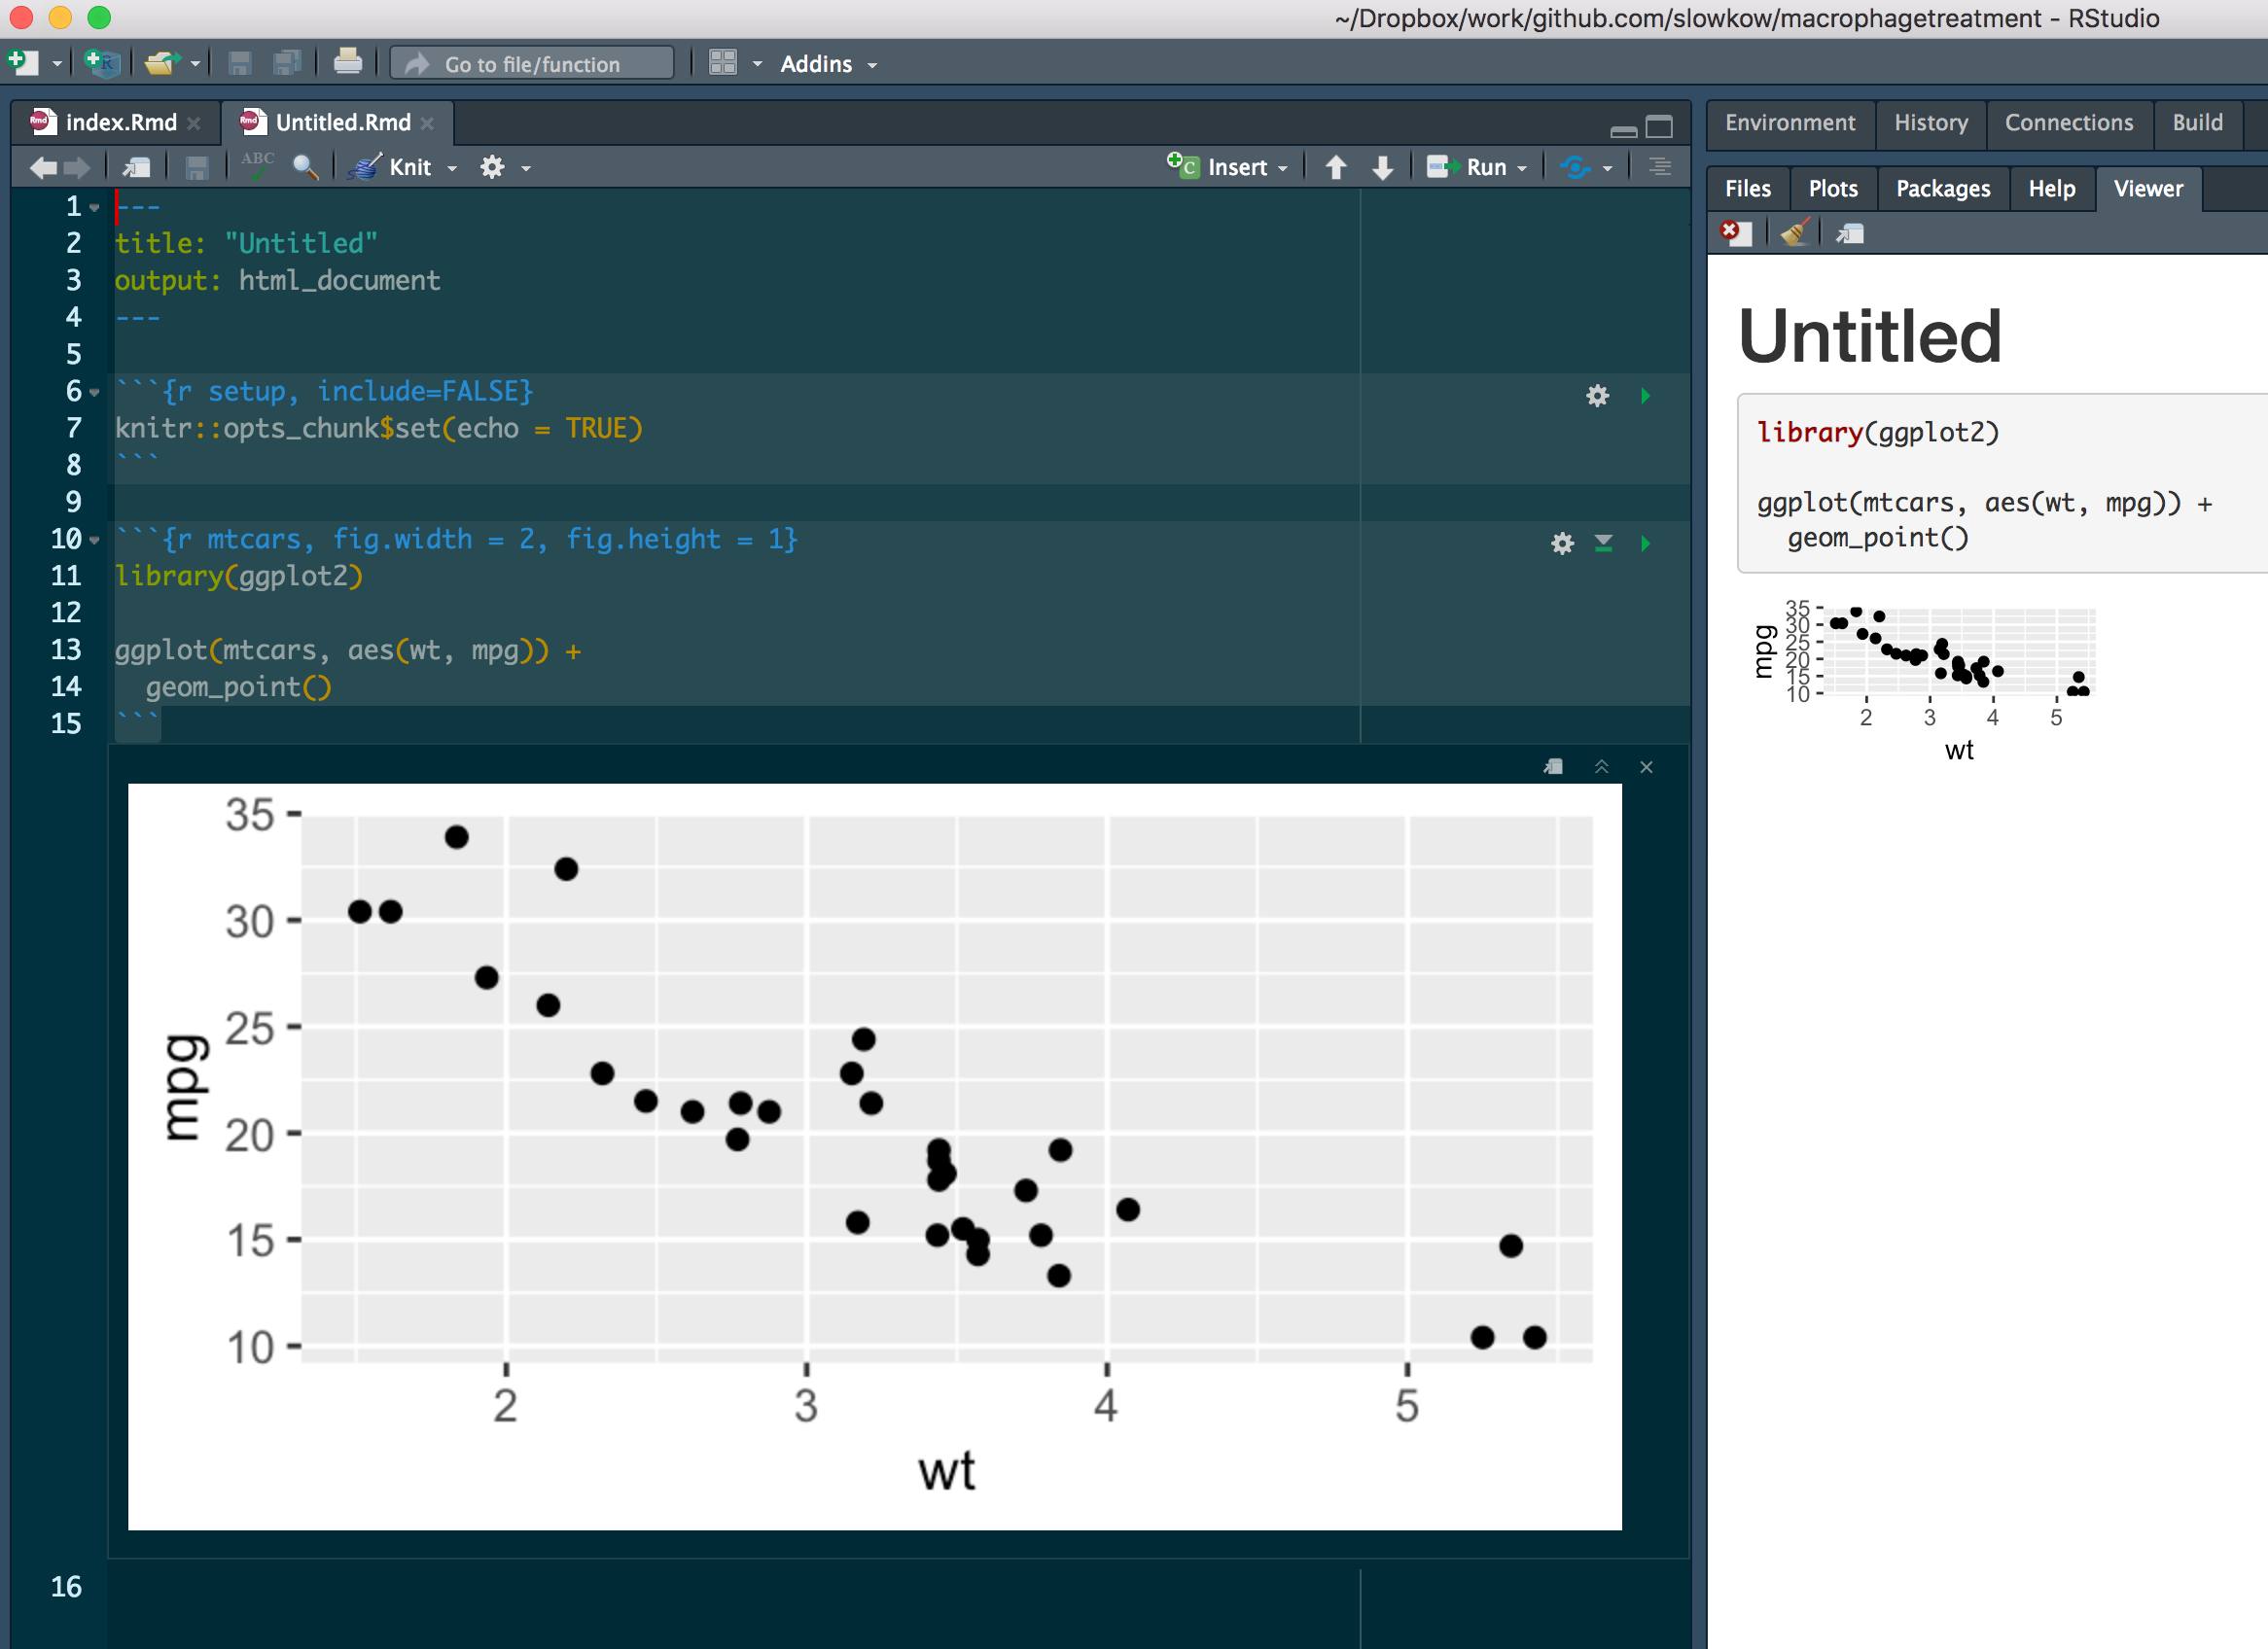
Task: Clear the Viewer pane with the broom icon
Action: 1793,232
